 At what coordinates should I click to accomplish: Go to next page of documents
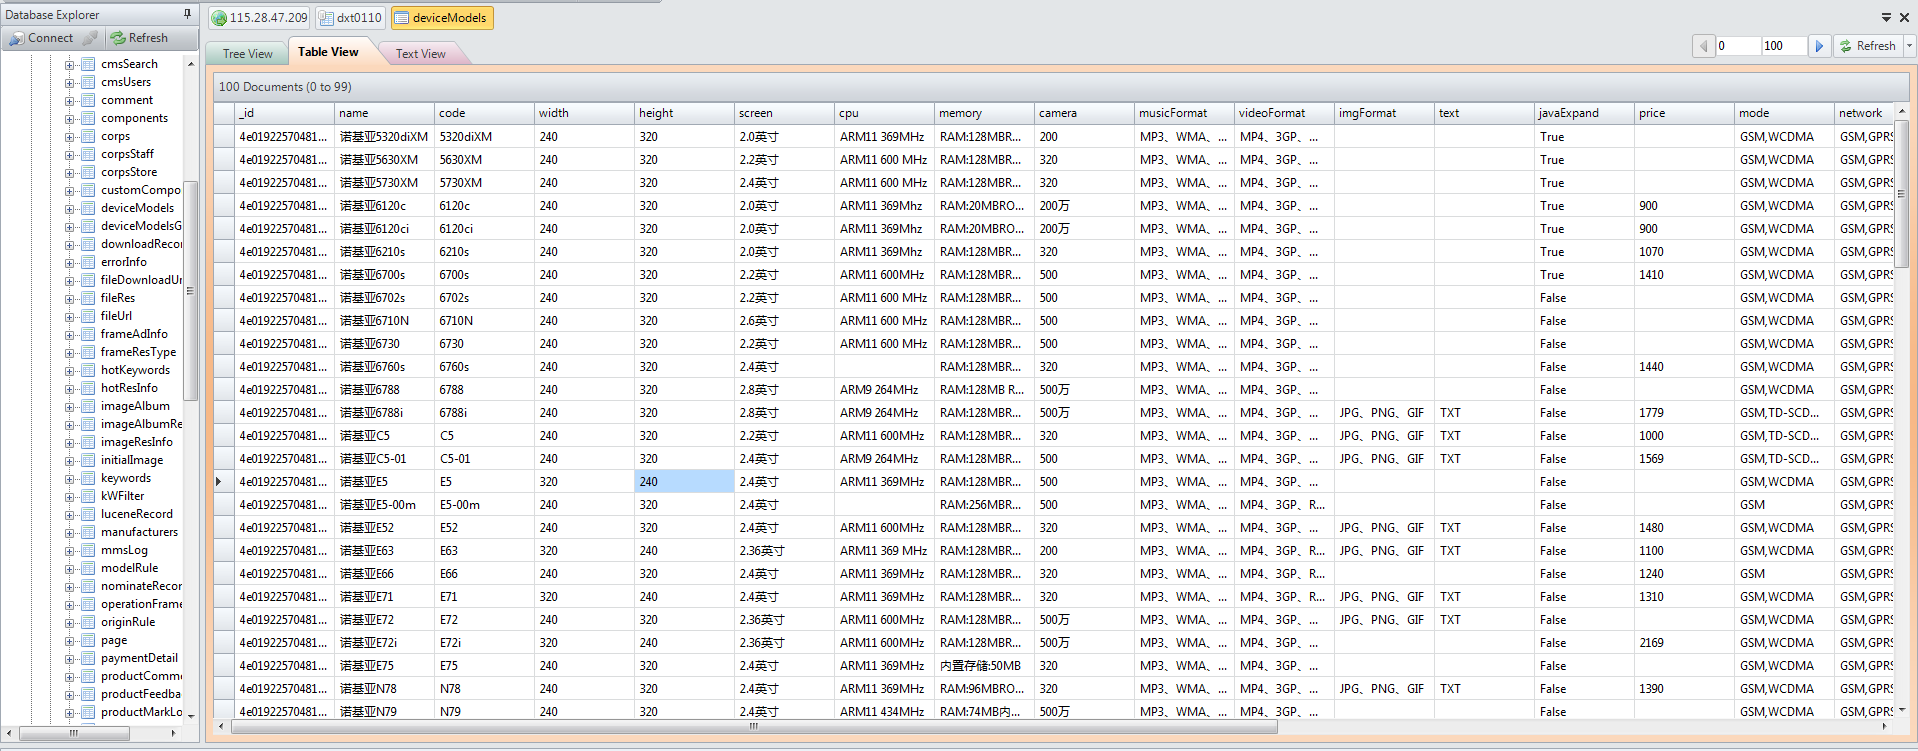point(1820,46)
